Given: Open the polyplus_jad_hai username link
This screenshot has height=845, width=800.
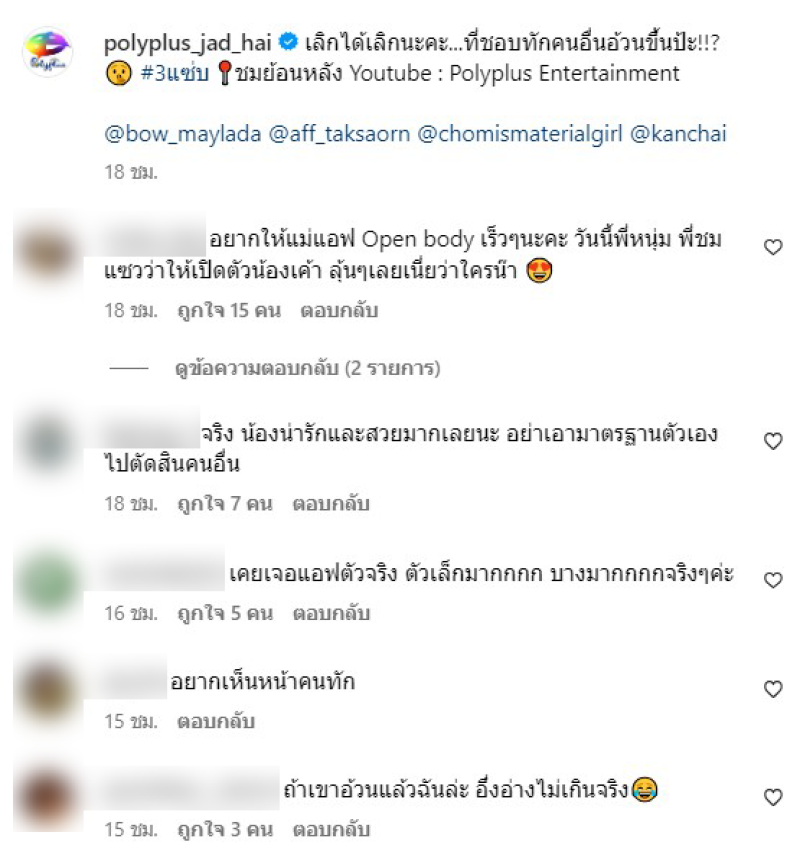Looking at the screenshot, I should point(188,43).
